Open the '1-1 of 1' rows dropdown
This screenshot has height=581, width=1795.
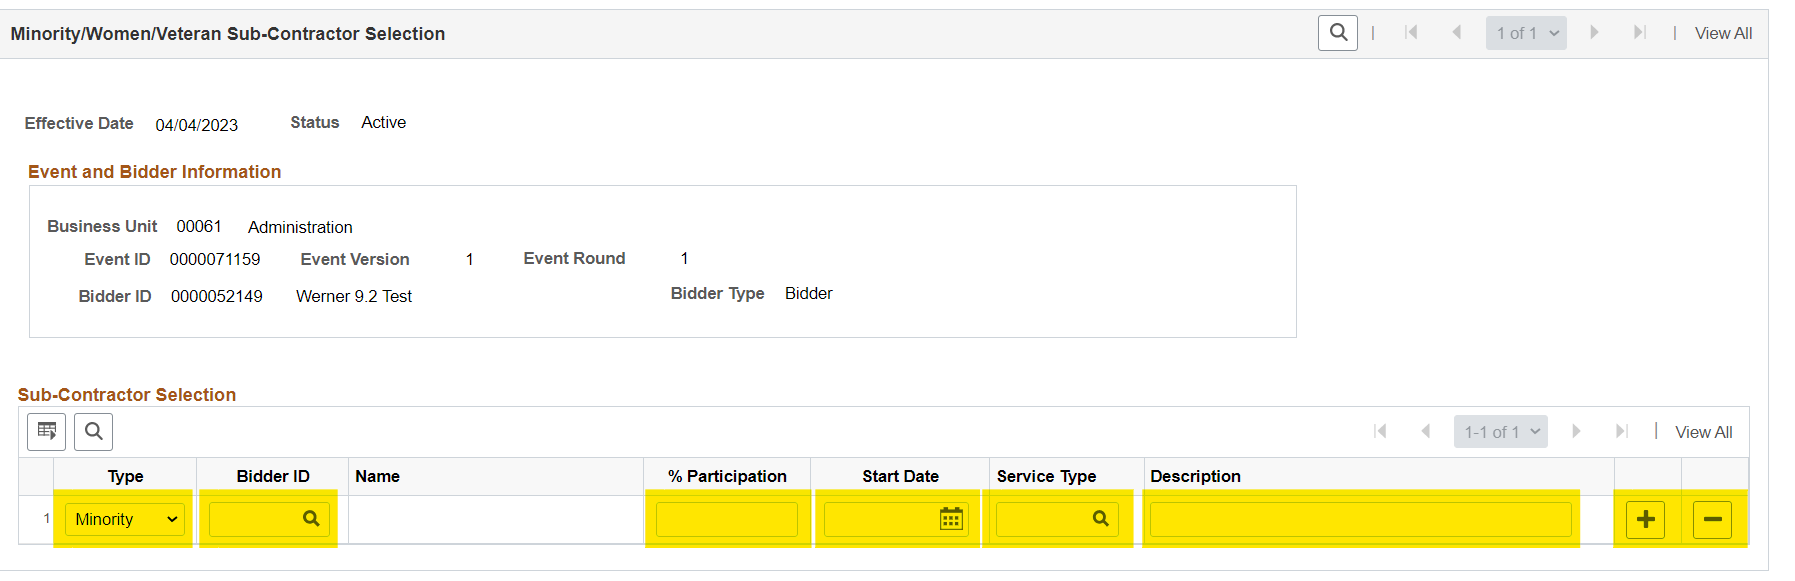click(x=1500, y=432)
